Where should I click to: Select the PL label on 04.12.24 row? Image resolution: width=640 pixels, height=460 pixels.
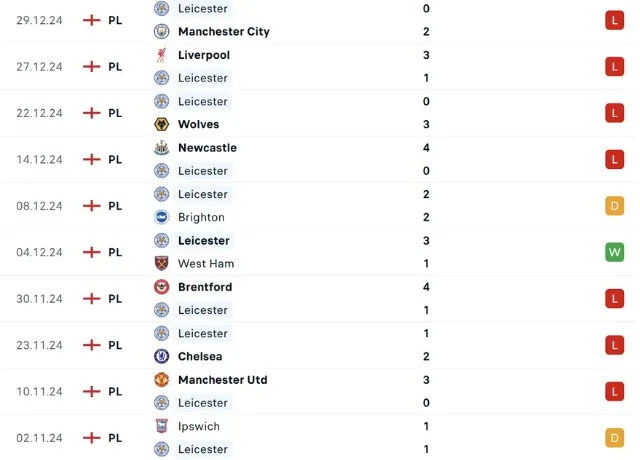pos(115,252)
